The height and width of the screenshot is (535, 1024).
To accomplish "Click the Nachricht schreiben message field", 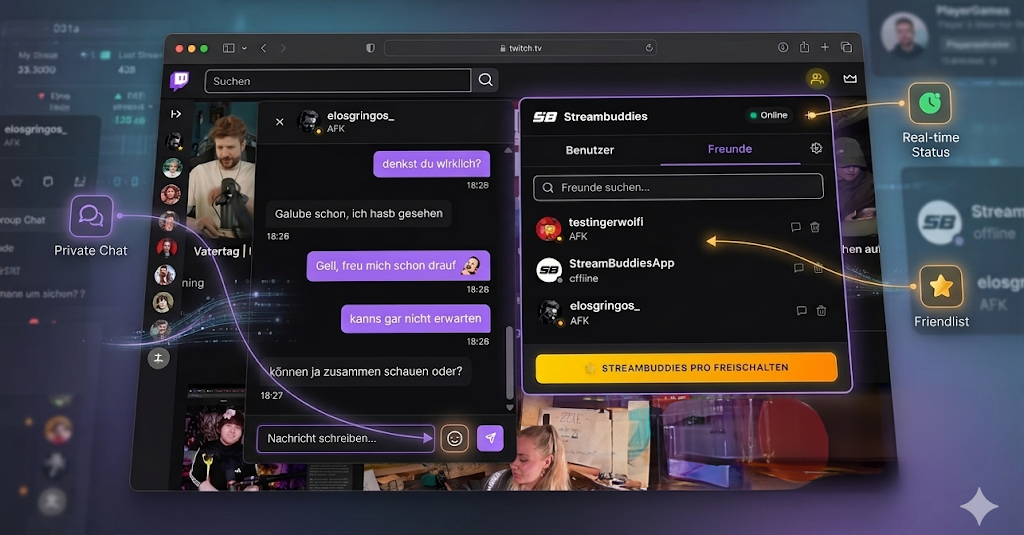I will pos(345,438).
